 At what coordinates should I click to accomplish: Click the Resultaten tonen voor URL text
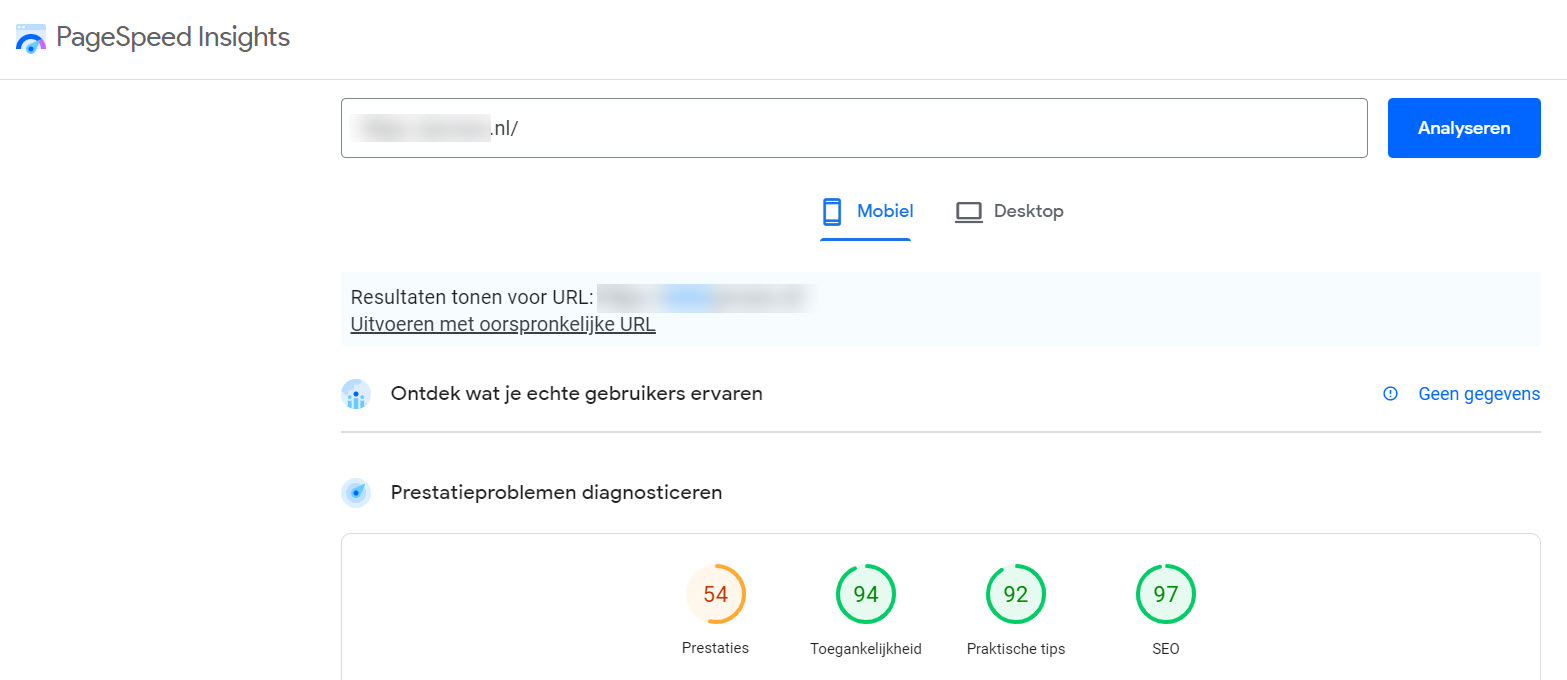[x=472, y=297]
